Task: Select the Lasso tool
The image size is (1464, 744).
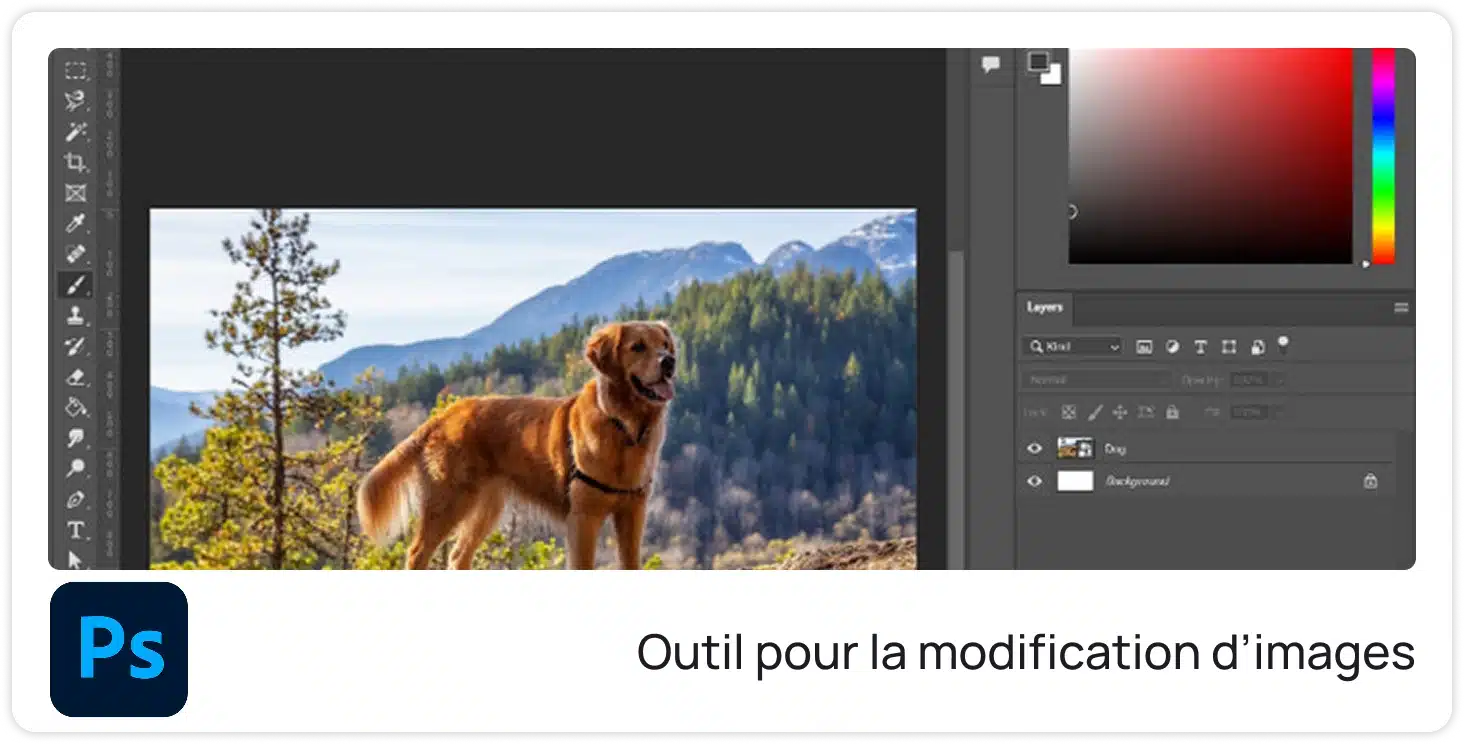Action: [76, 101]
